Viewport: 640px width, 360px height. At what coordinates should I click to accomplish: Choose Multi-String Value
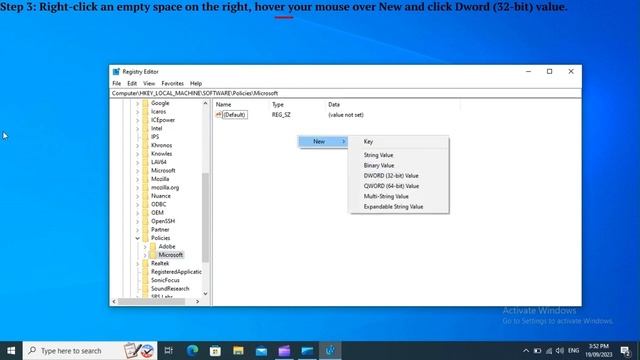click(386, 196)
